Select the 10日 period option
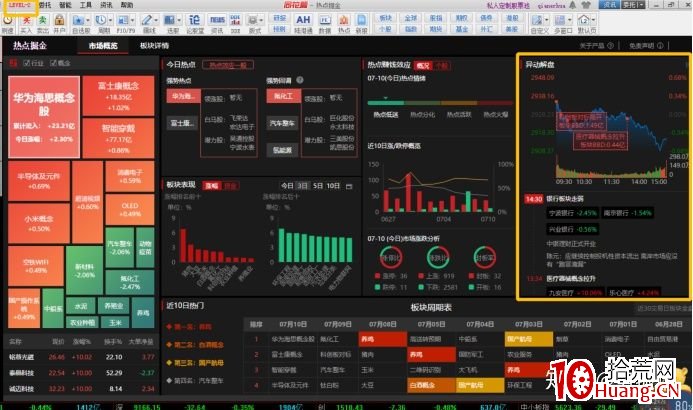Screen dimensions: 693x410 point(333,186)
